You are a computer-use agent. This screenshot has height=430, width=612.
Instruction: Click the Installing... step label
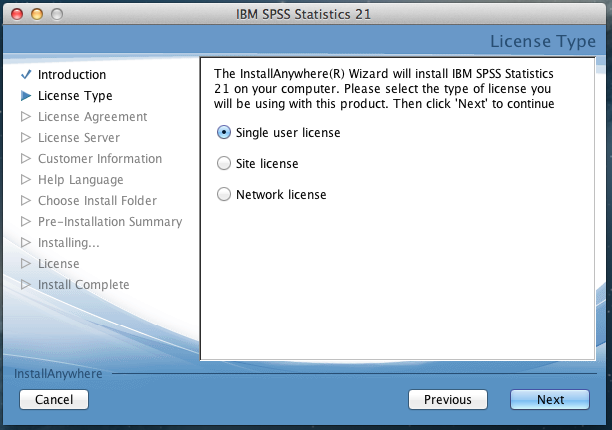pos(69,243)
